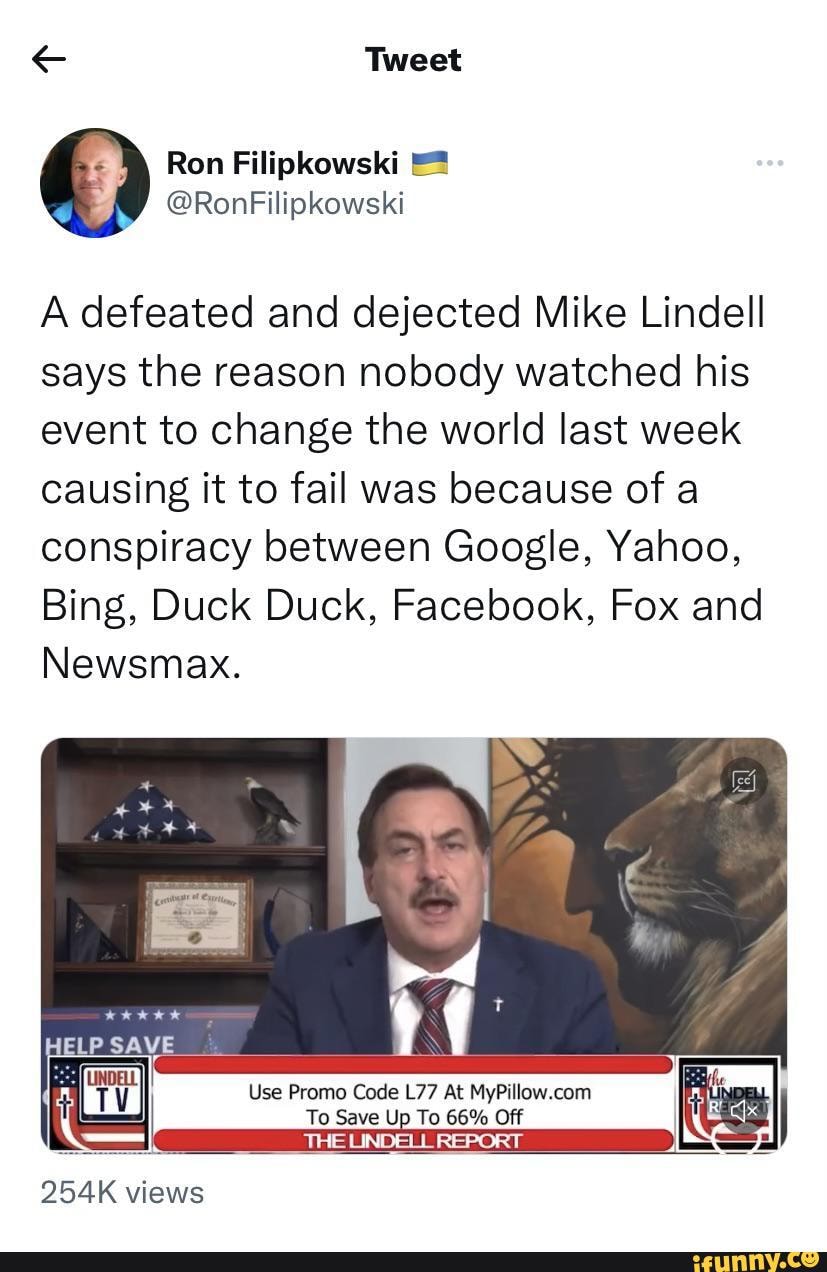This screenshot has height=1272, width=827.
Task: Open the three-dot more options menu
Action: (769, 163)
